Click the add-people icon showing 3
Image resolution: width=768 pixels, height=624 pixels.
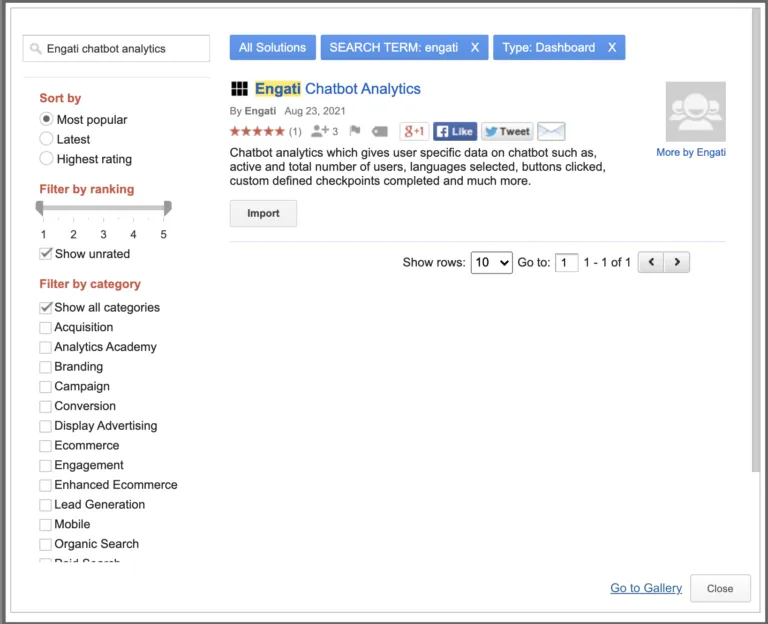tap(324, 131)
